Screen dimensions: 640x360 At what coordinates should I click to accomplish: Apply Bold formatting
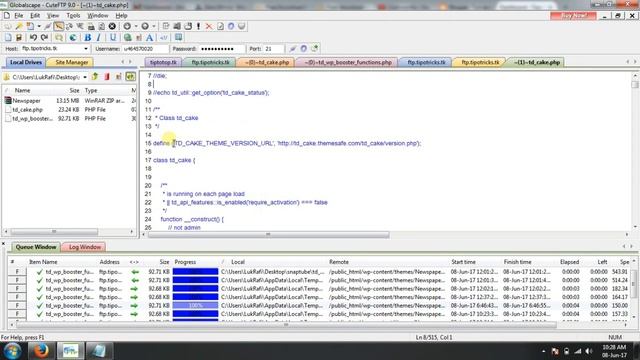point(87,38)
